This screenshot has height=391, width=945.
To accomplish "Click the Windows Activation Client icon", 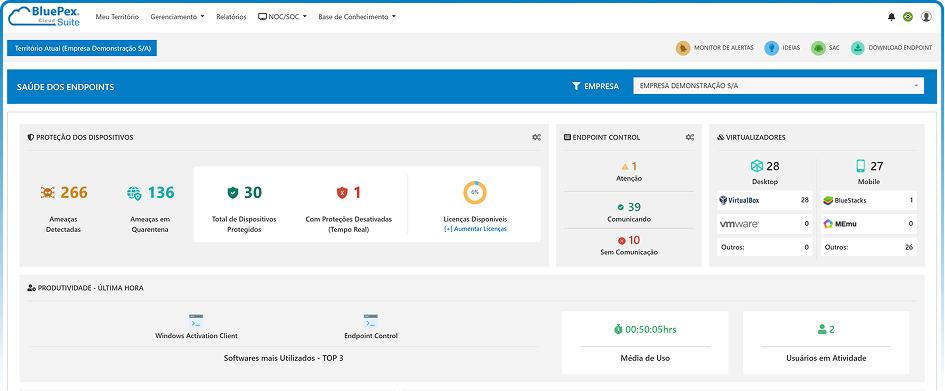I will (196, 320).
